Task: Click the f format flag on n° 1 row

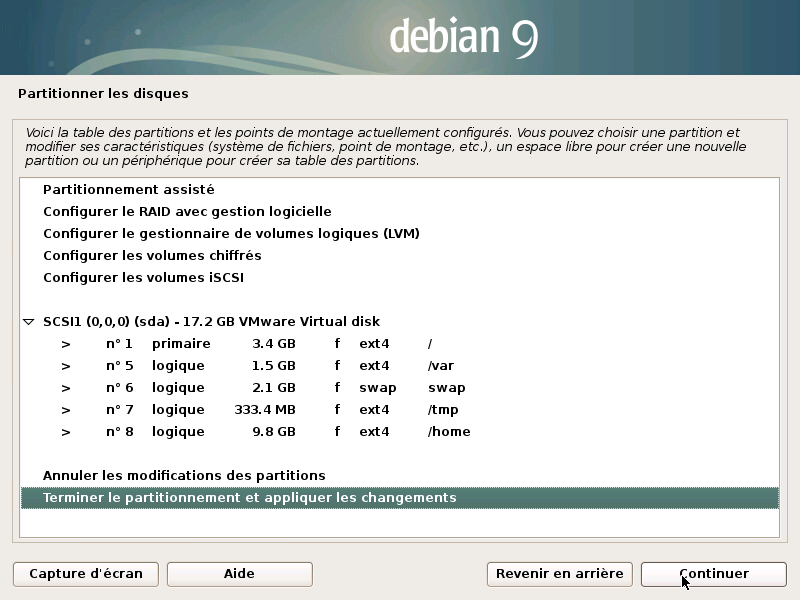Action: (x=337, y=344)
